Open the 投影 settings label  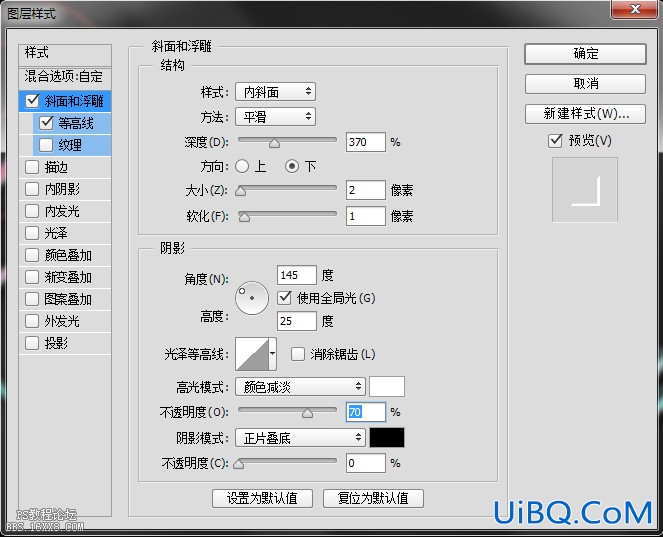click(56, 343)
